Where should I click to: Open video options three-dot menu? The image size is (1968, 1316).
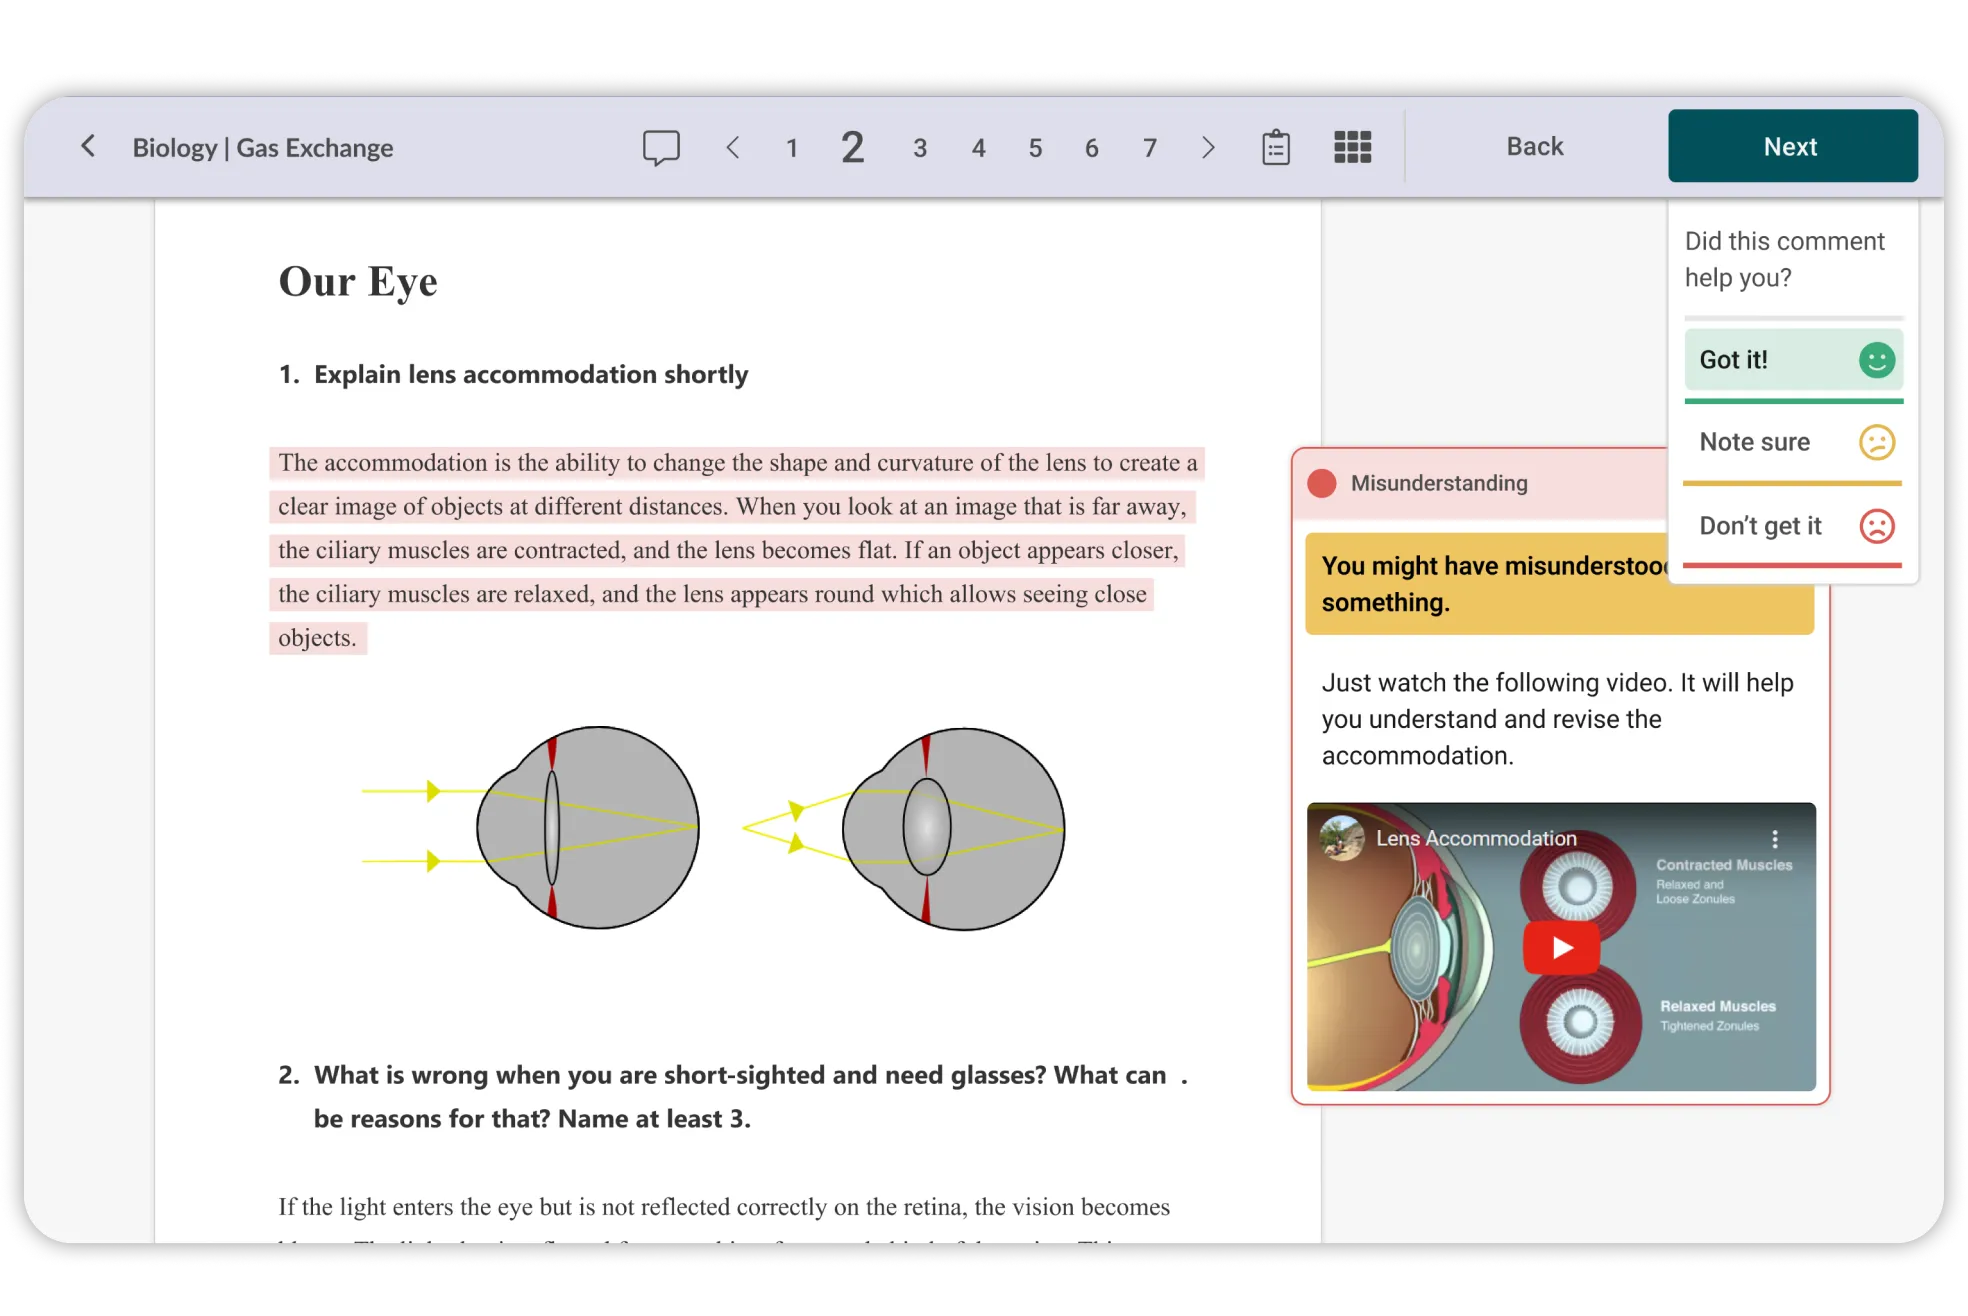(x=1774, y=839)
